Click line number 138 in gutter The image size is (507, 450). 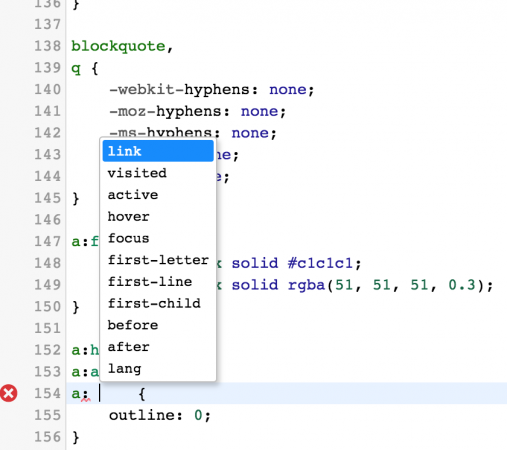(47, 46)
